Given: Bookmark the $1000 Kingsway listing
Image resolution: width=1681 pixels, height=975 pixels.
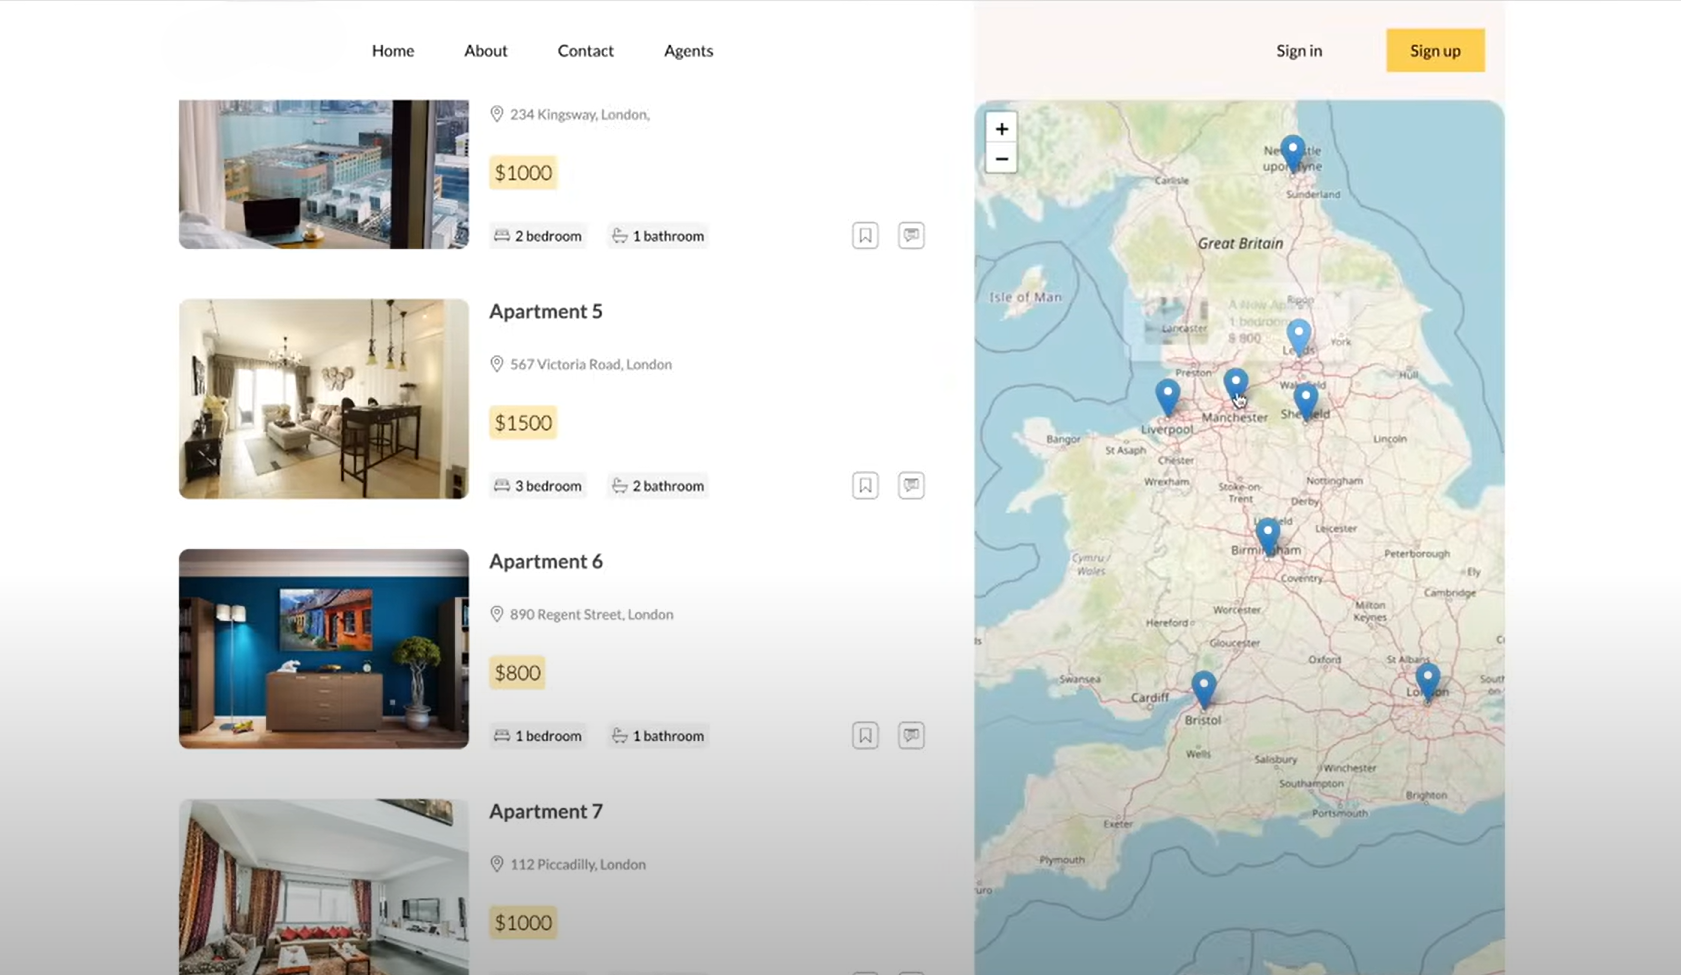Looking at the screenshot, I should pyautogui.click(x=865, y=235).
